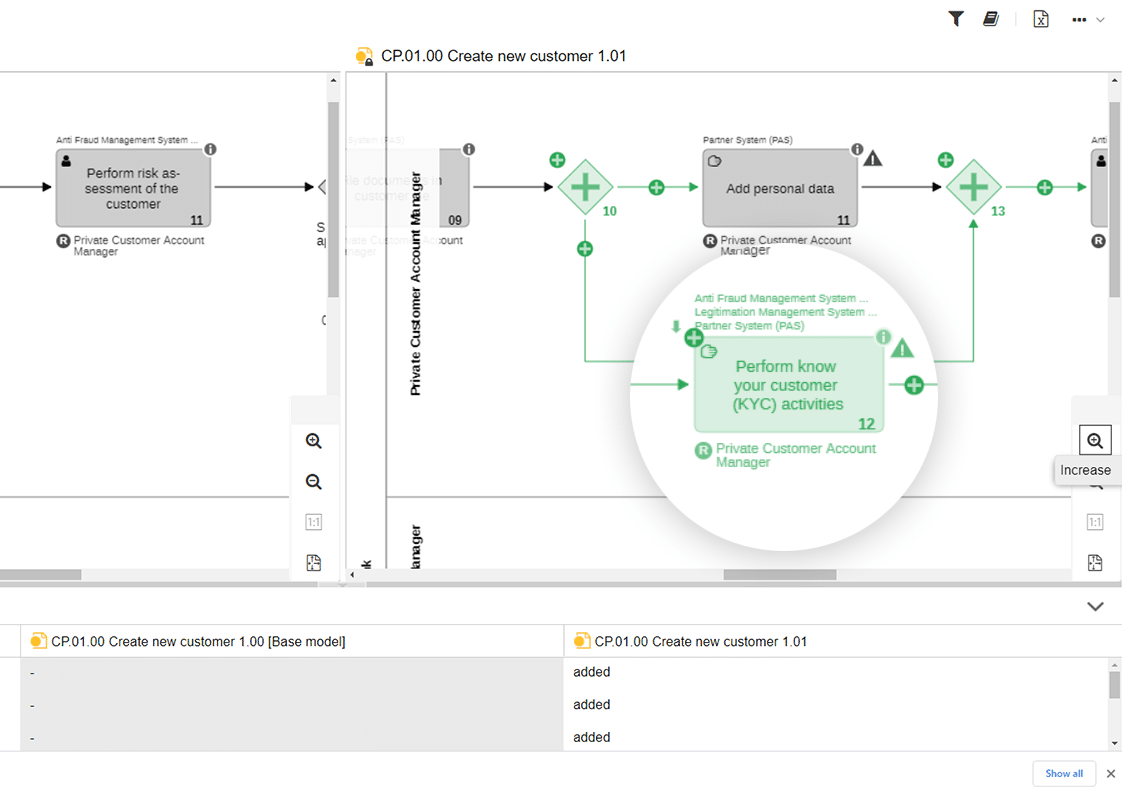The width and height of the screenshot is (1122, 793).
Task: Open the three-dots more options menu
Action: pyautogui.click(x=1080, y=19)
